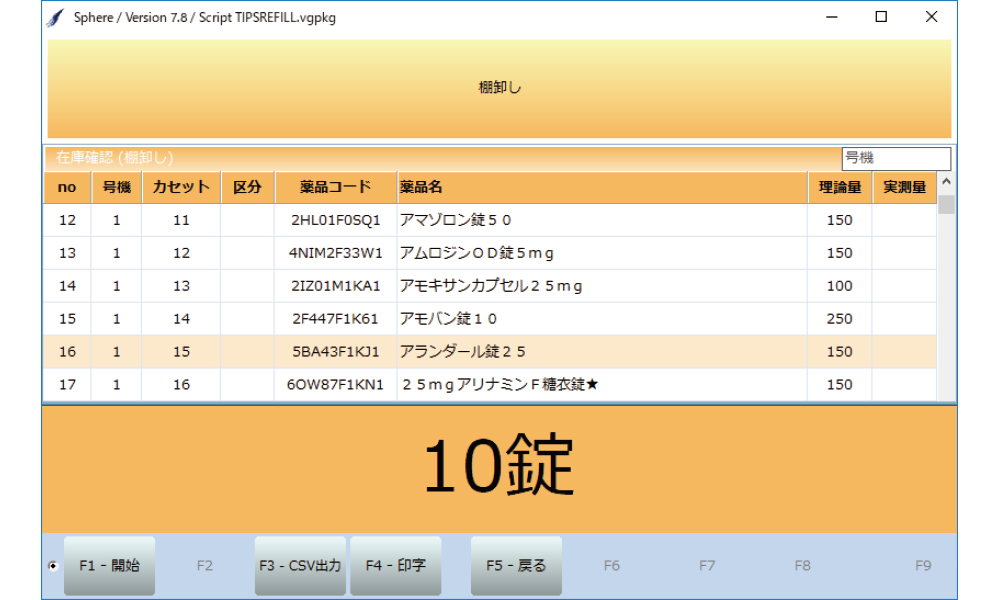Click the 実測量 column header
1000x600 pixels.
click(904, 187)
